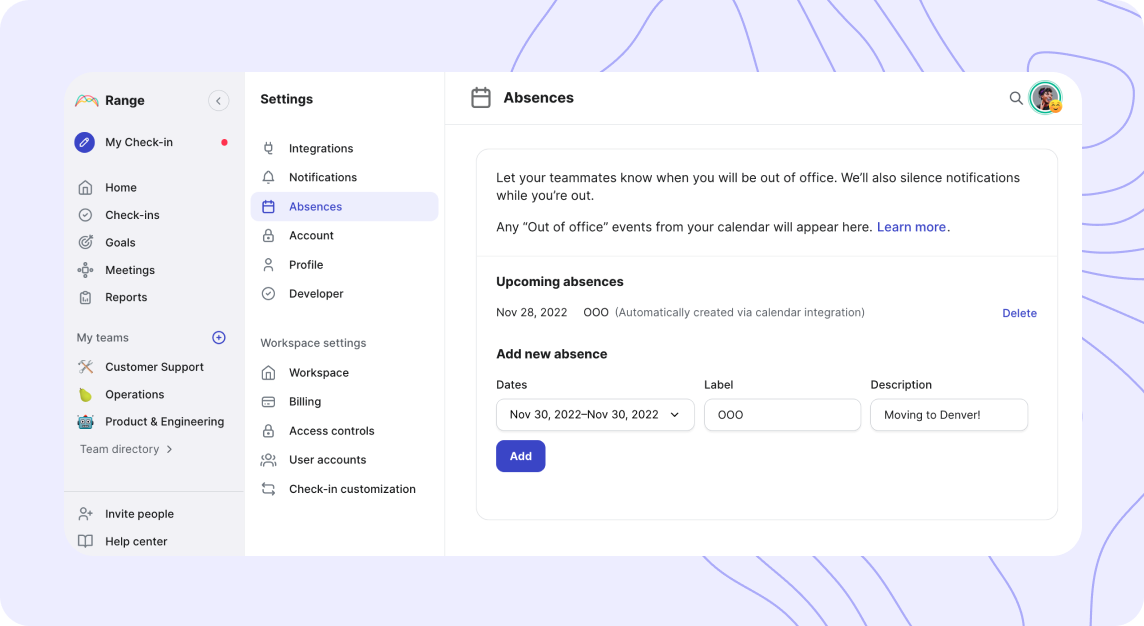The image size is (1144, 626).
Task: Click the Goals target icon
Action: point(85,242)
